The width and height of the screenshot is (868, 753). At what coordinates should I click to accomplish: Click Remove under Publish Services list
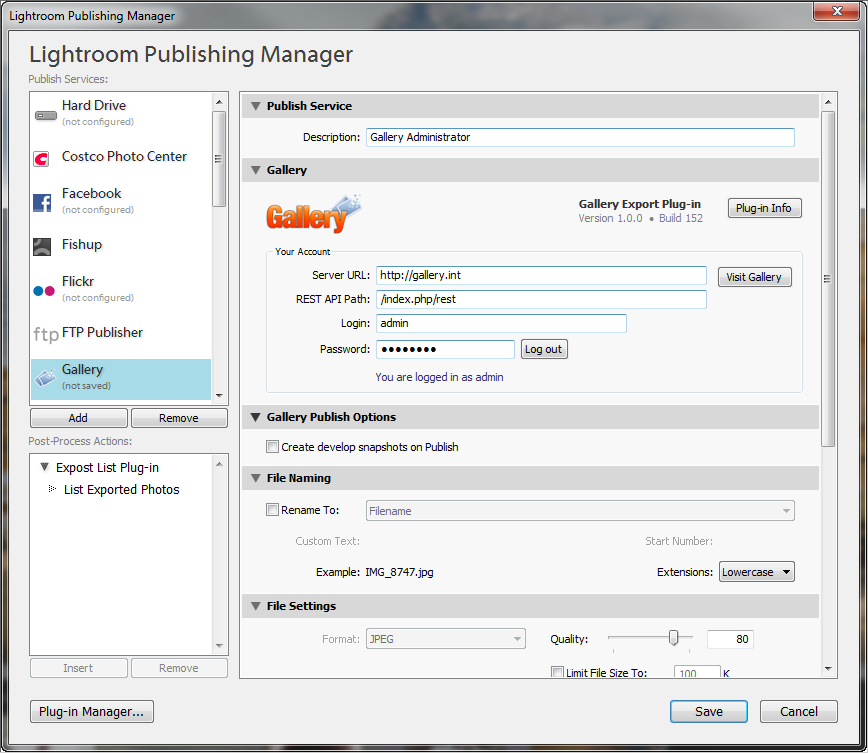coord(179,418)
